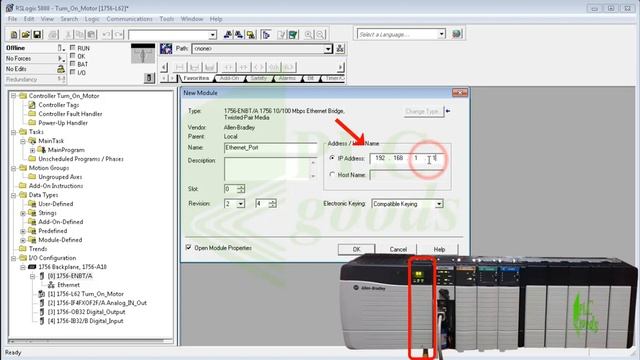640x360 pixels.
Task: Expand the Predefined data types node
Action: (x=23, y=231)
